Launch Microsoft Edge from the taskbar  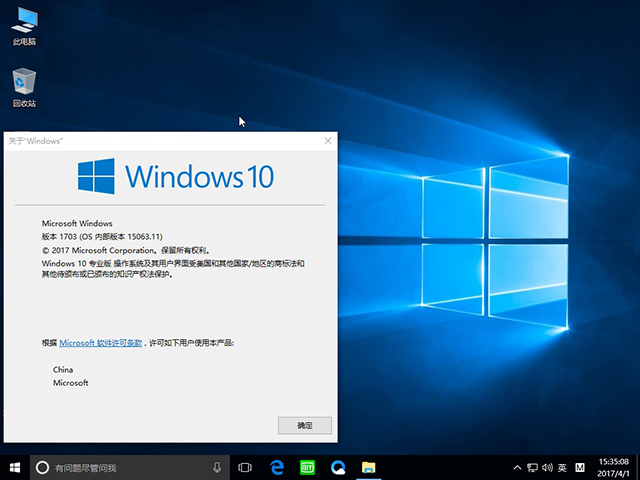(x=277, y=467)
